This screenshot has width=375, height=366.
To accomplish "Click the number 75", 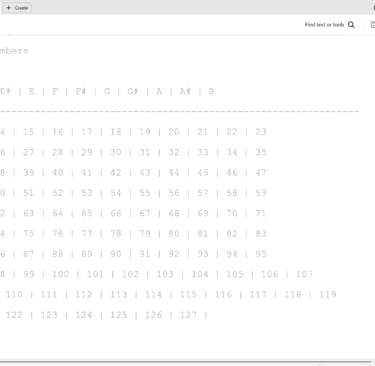I will click(29, 234).
